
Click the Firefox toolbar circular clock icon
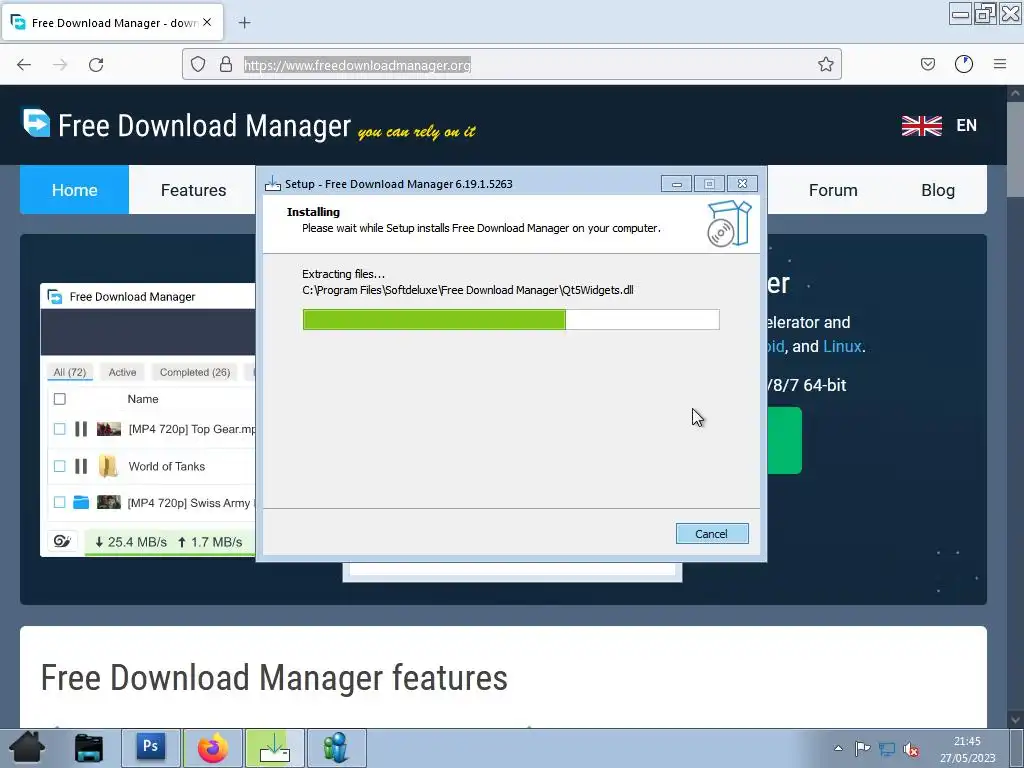point(964,64)
